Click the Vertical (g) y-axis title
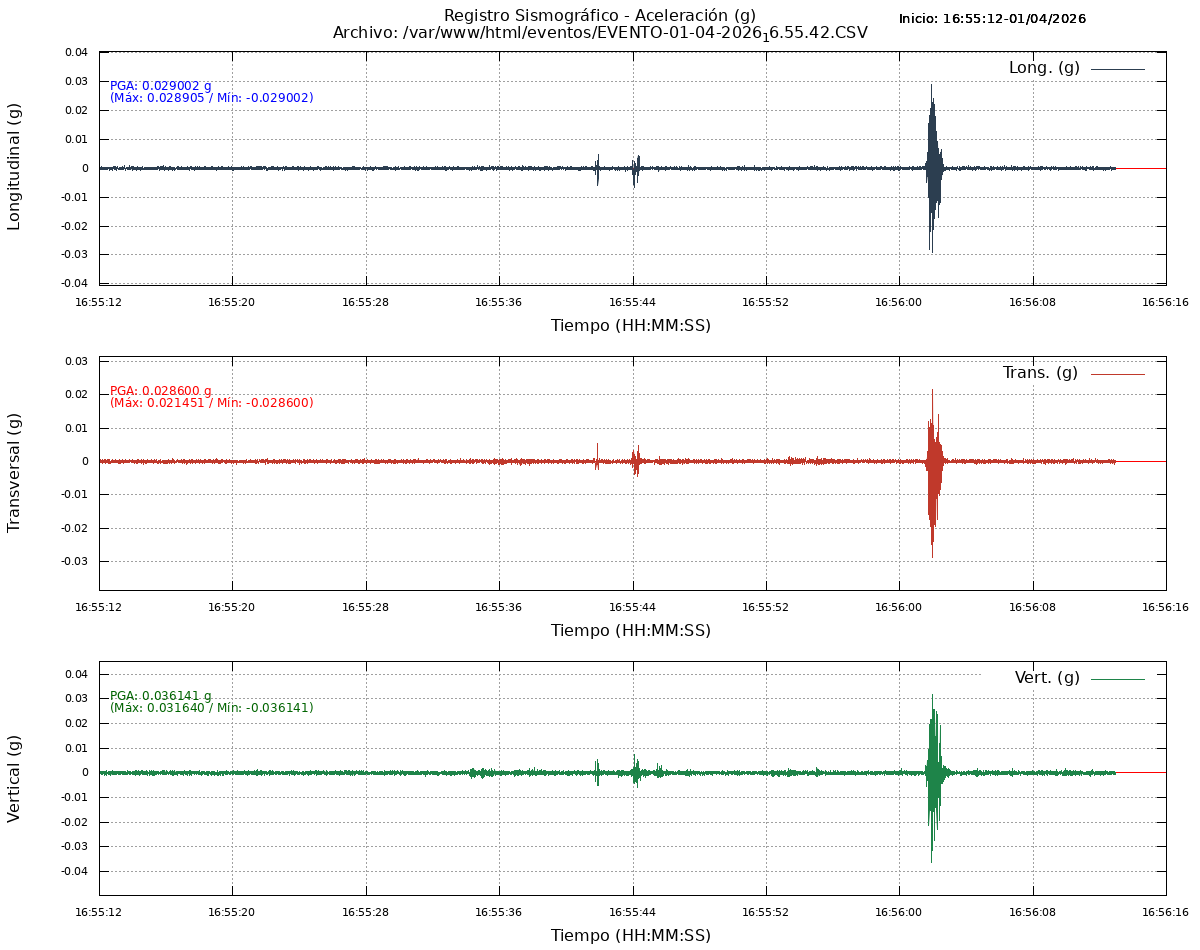 click(14, 778)
